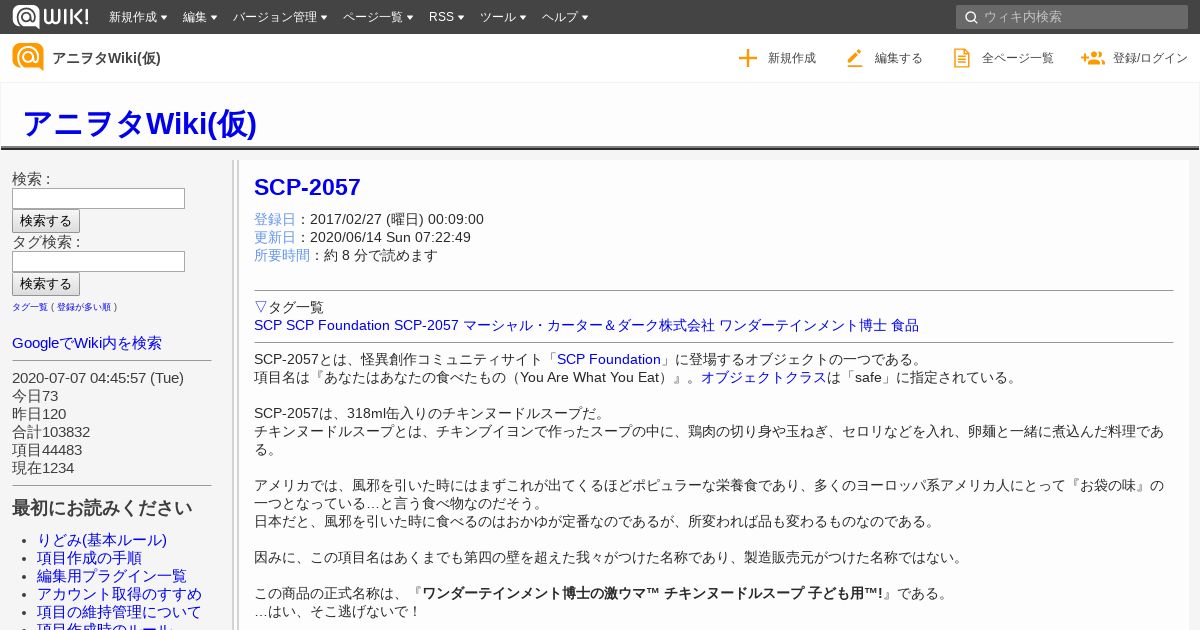
Task: Click the 登録日 label link
Action: 275,219
